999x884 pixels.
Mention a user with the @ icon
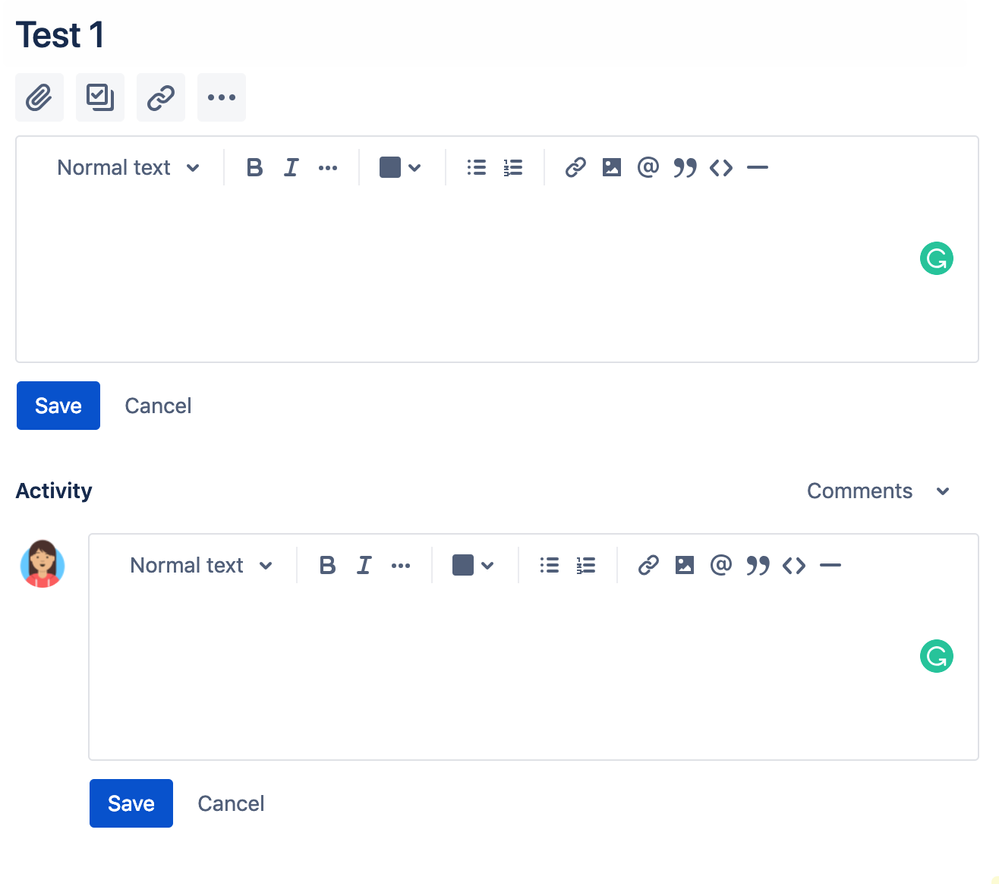[x=648, y=167]
